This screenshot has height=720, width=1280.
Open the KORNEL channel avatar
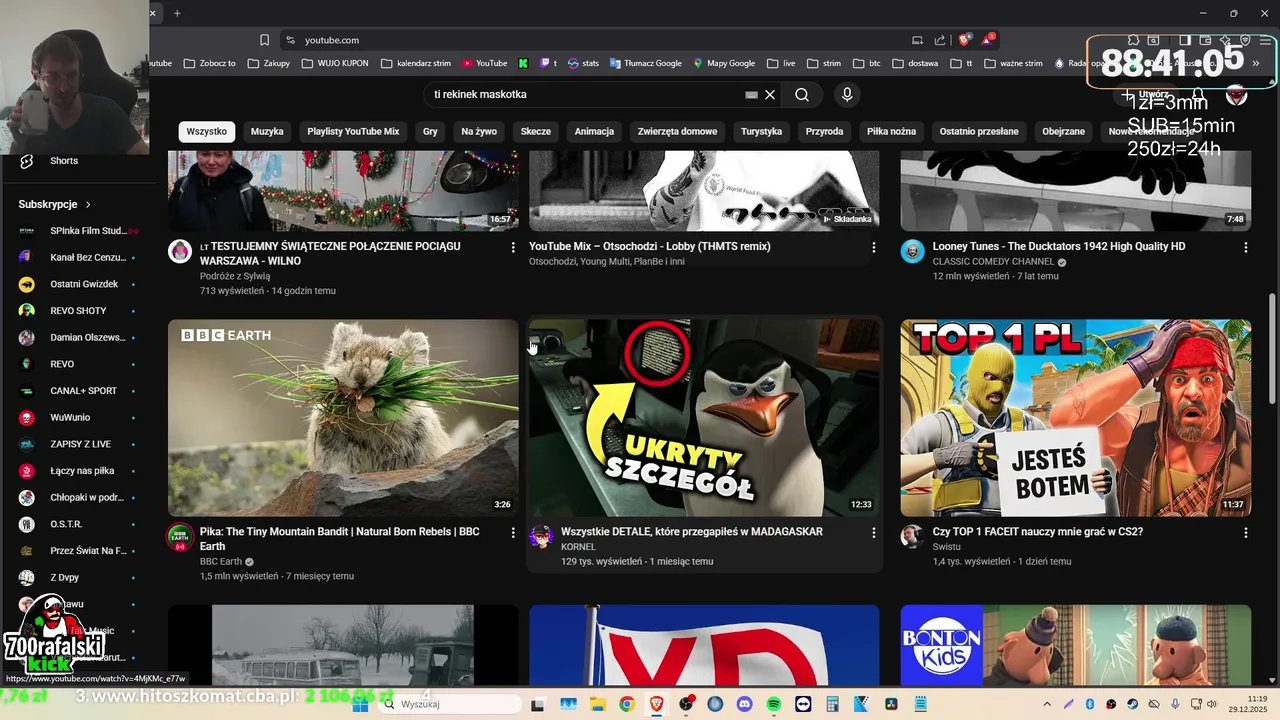click(x=541, y=536)
